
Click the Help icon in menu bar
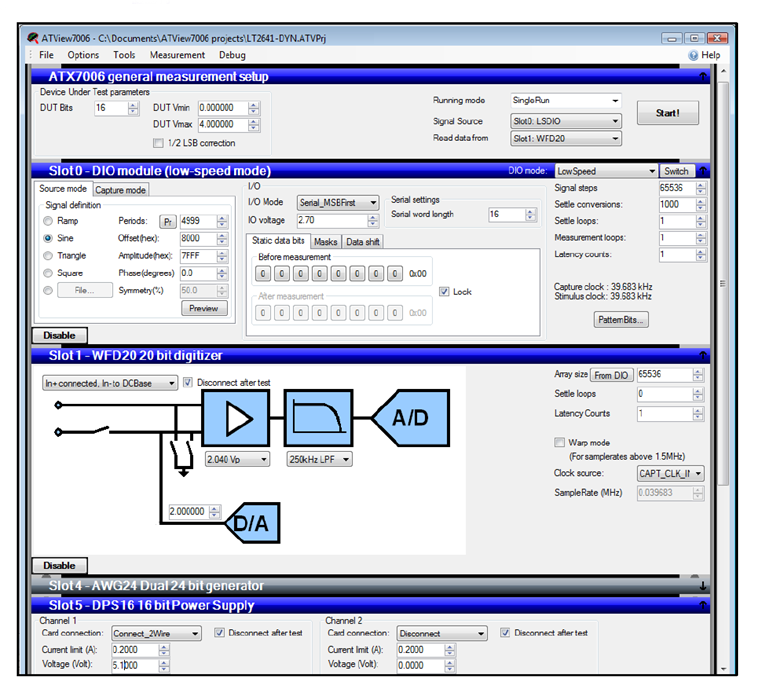click(693, 55)
